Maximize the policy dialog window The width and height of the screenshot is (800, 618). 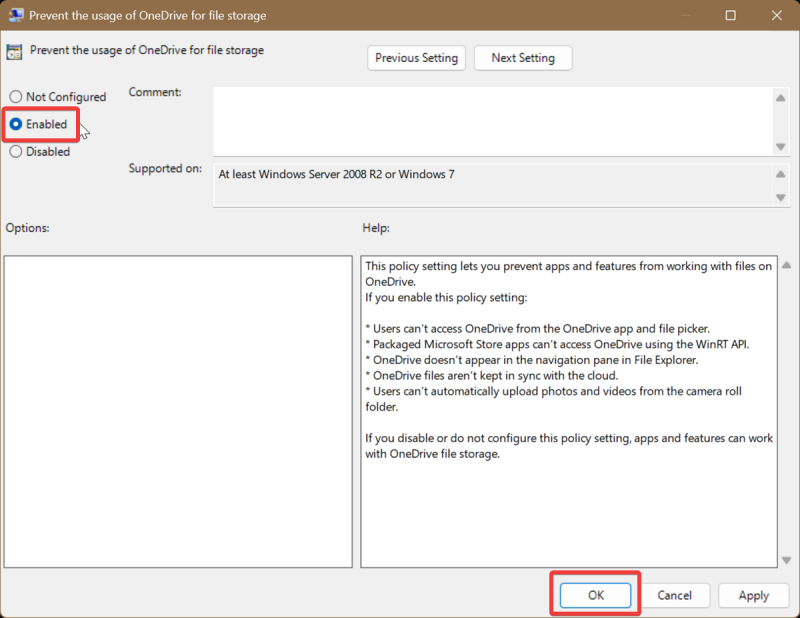(731, 15)
